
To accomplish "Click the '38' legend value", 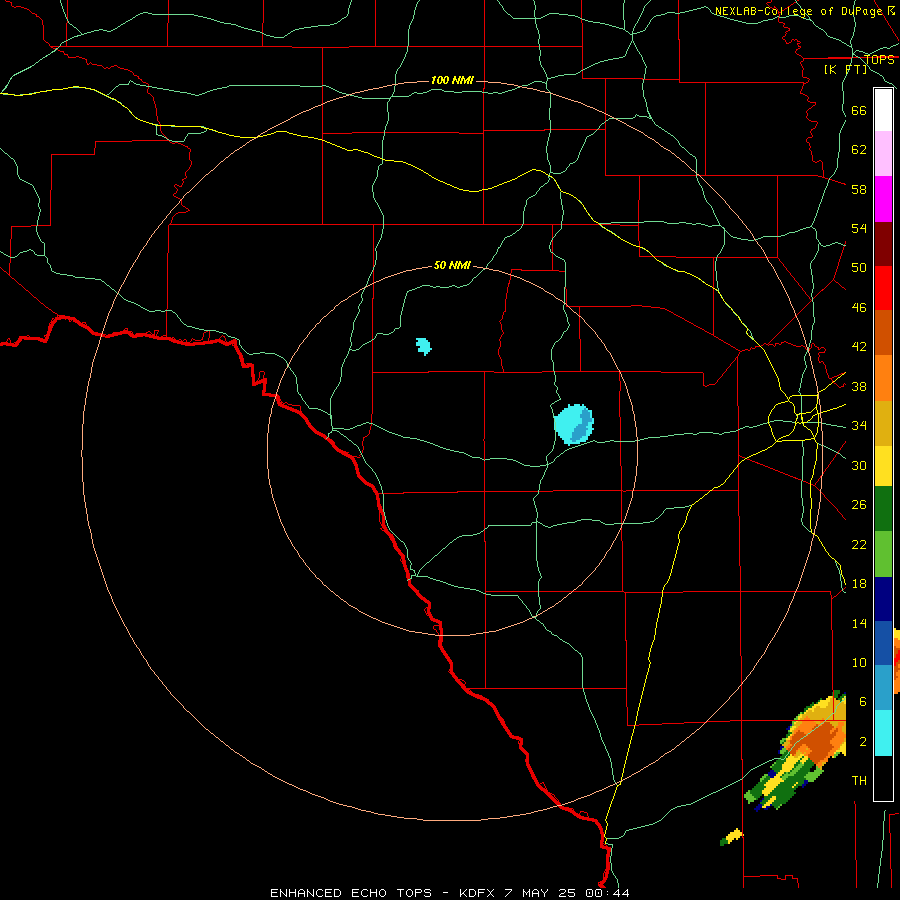I will click(x=859, y=386).
